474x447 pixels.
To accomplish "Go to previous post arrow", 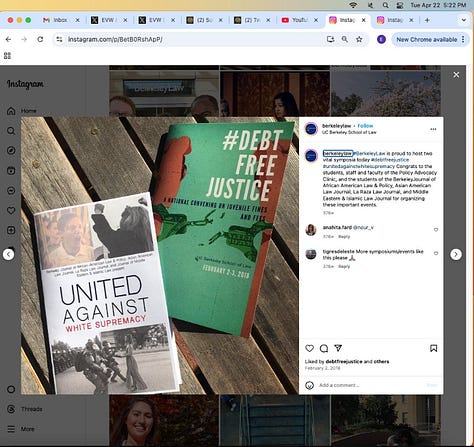I will tap(9, 254).
